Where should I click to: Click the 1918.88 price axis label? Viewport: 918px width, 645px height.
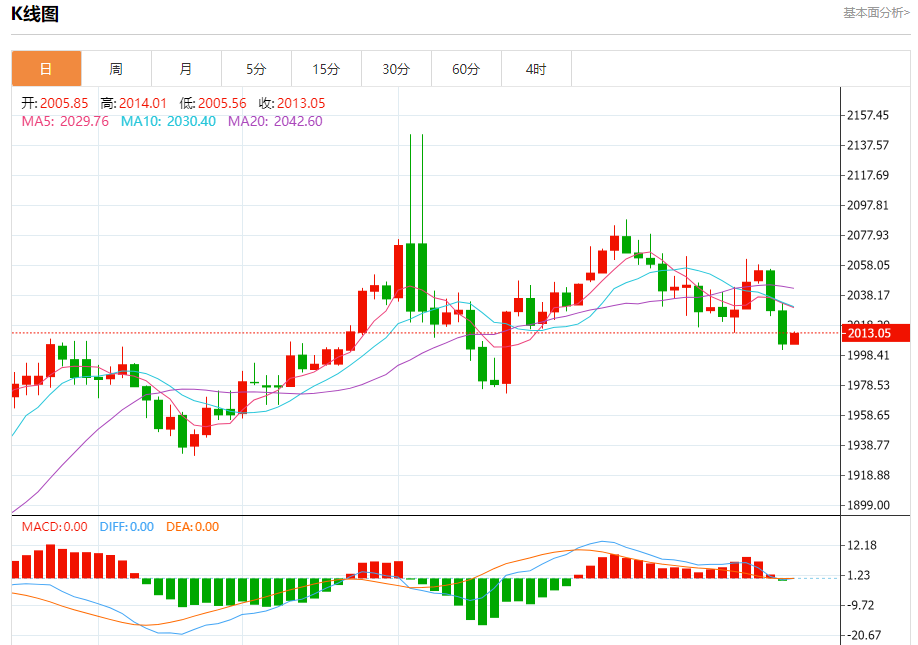[x=868, y=475]
